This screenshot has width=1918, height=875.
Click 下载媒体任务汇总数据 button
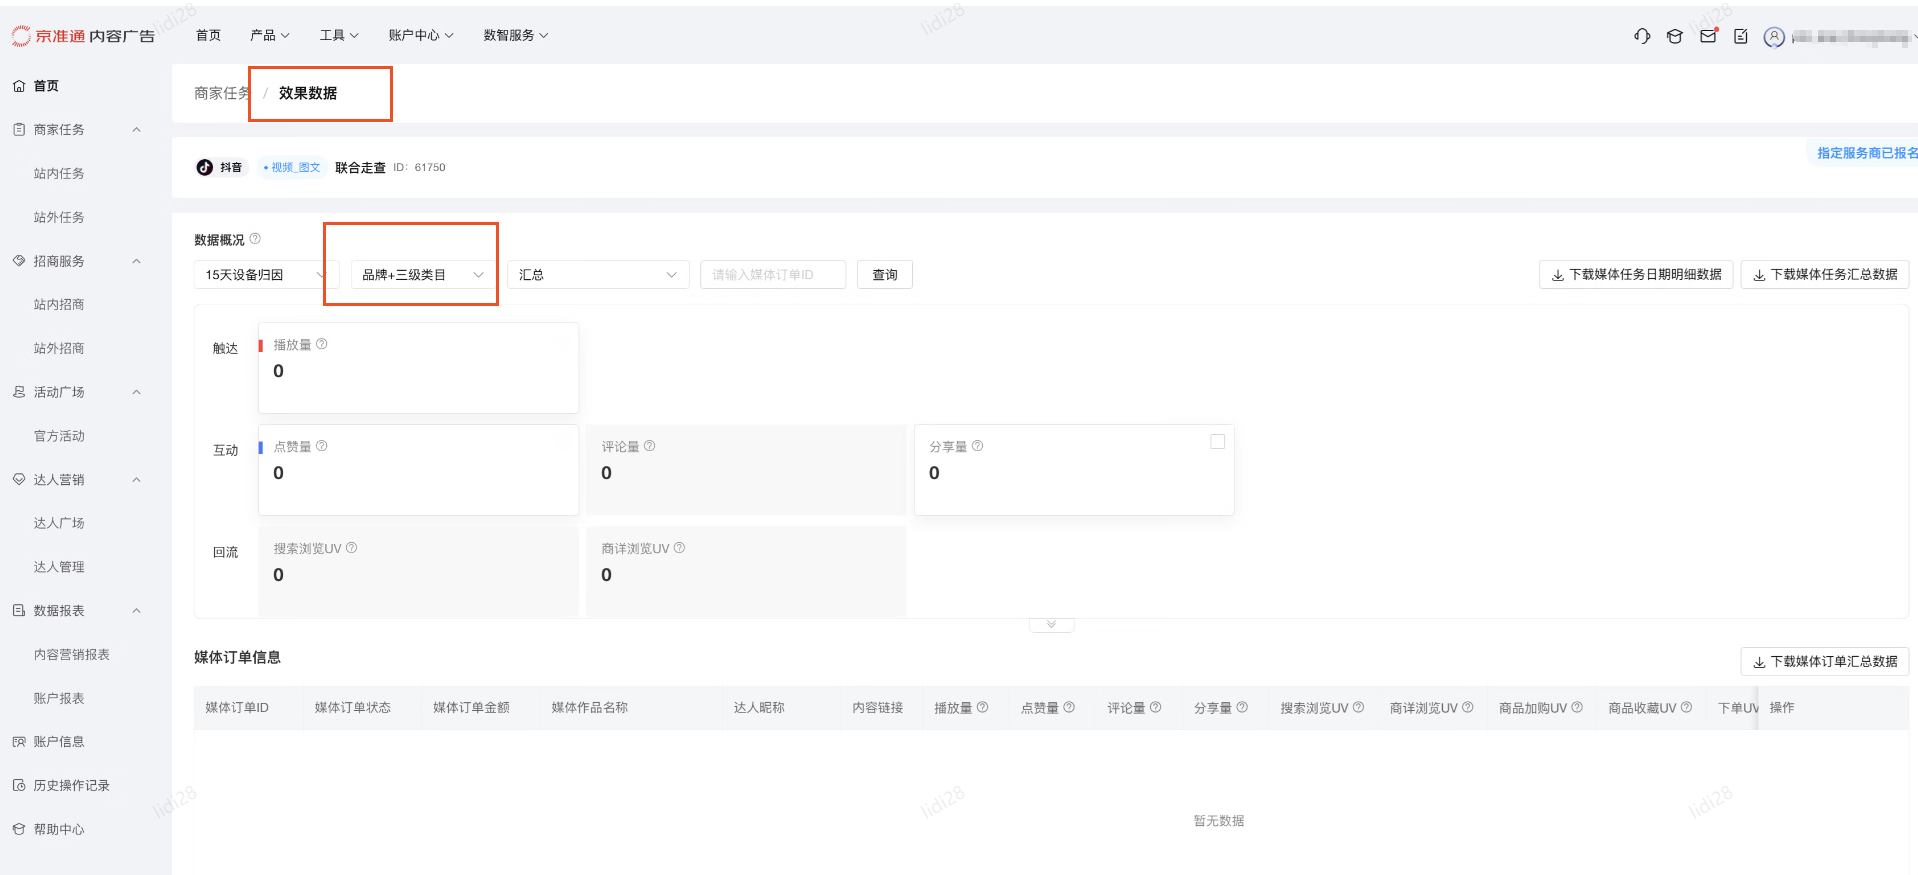[1825, 274]
